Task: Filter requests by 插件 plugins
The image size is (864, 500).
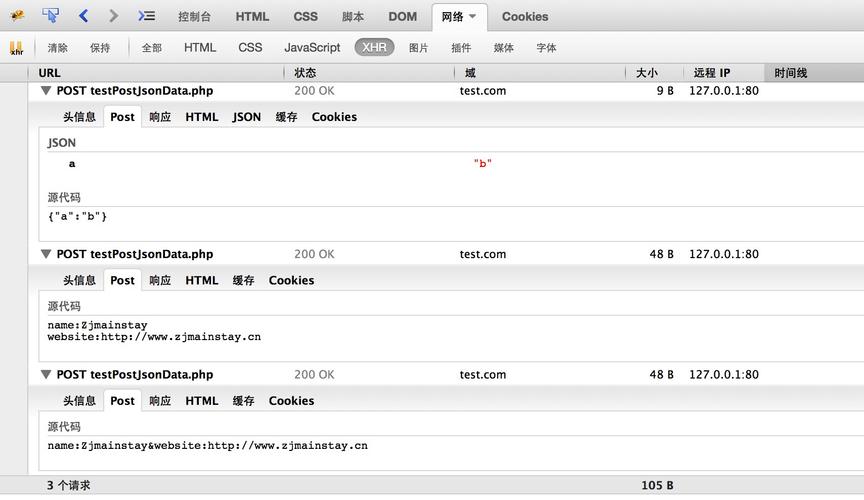Action: (x=461, y=48)
